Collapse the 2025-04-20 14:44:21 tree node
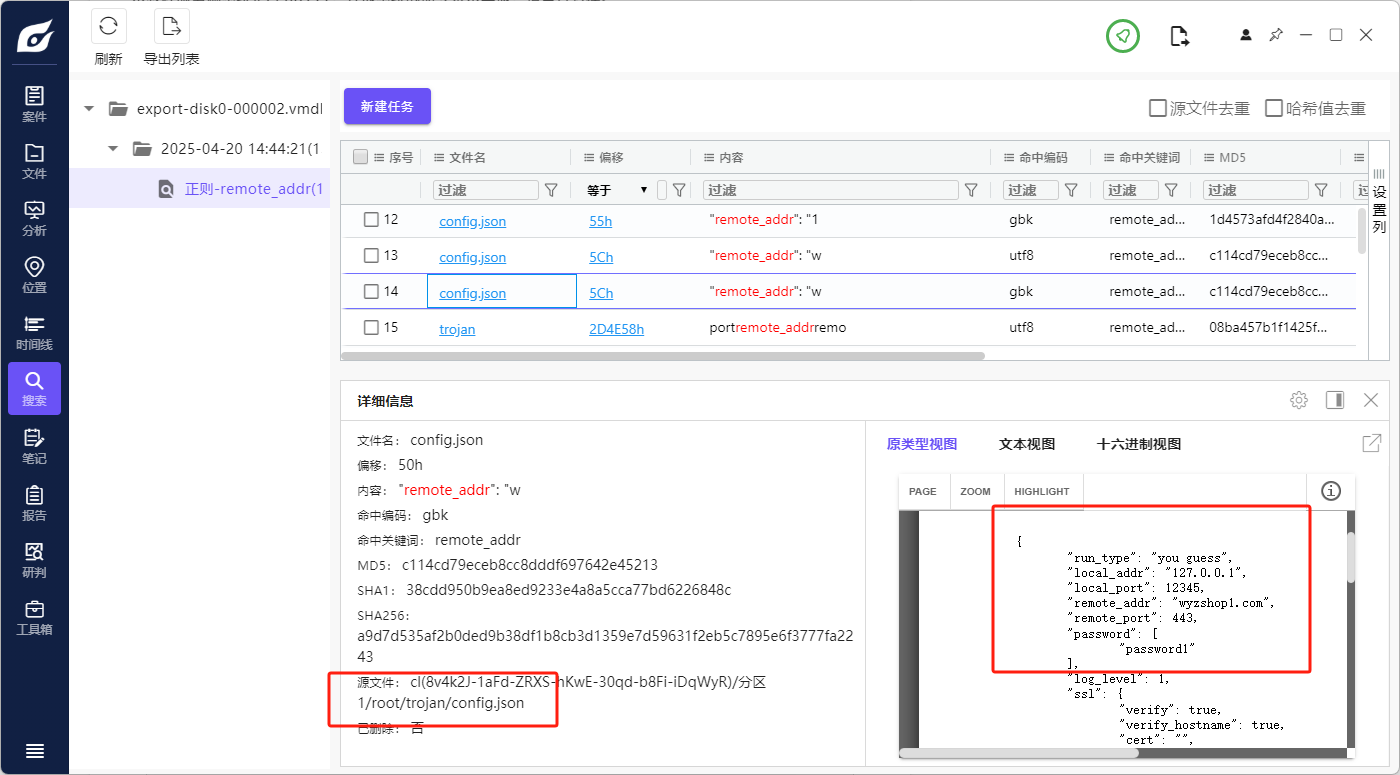The height and width of the screenshot is (775, 1400). click(113, 149)
